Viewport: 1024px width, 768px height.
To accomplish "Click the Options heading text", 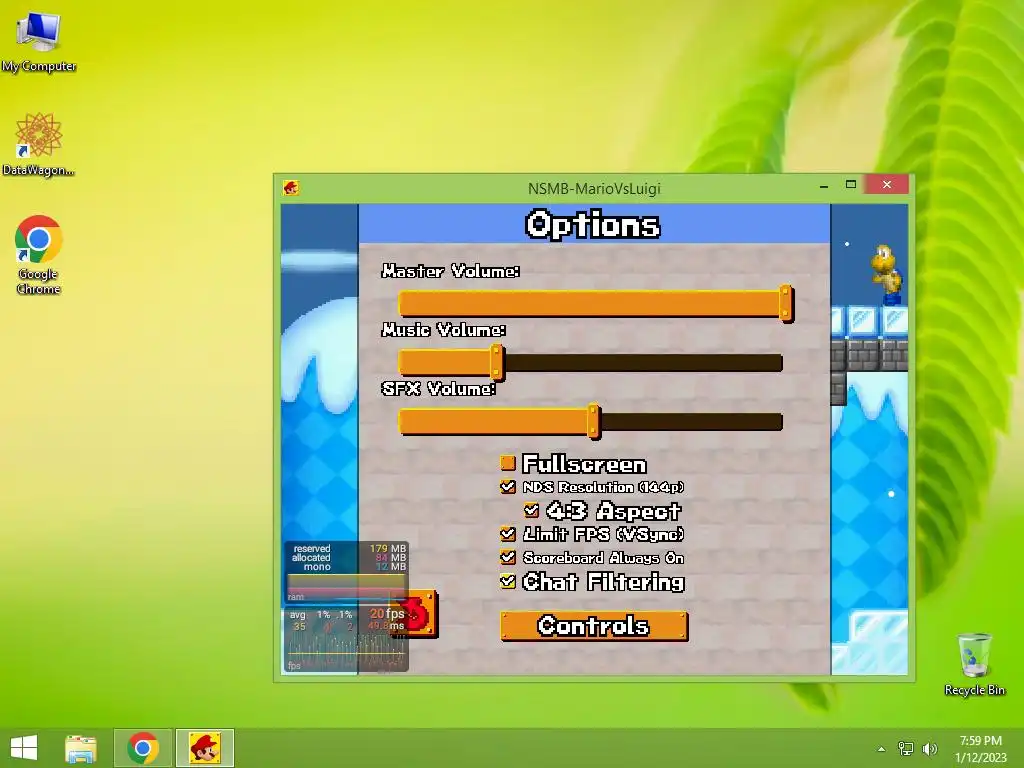I will (x=592, y=225).
